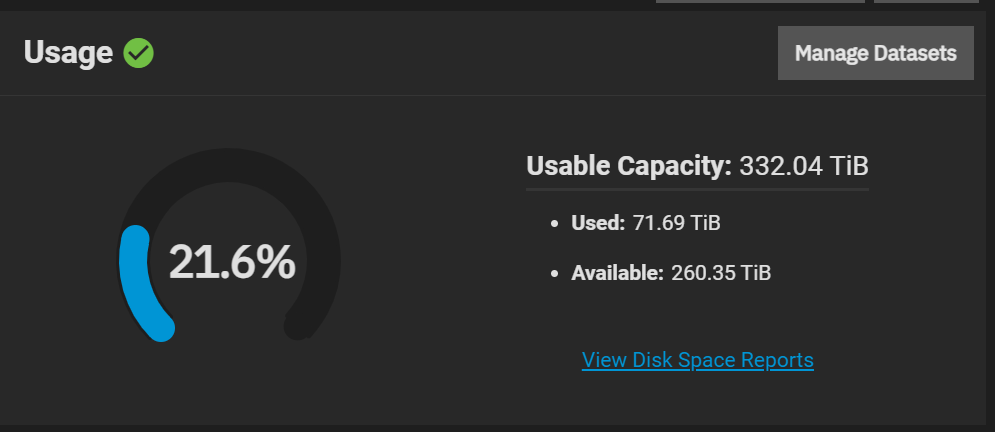Image resolution: width=995 pixels, height=432 pixels.
Task: Click the green healthy checkmark icon
Action: coord(138,53)
